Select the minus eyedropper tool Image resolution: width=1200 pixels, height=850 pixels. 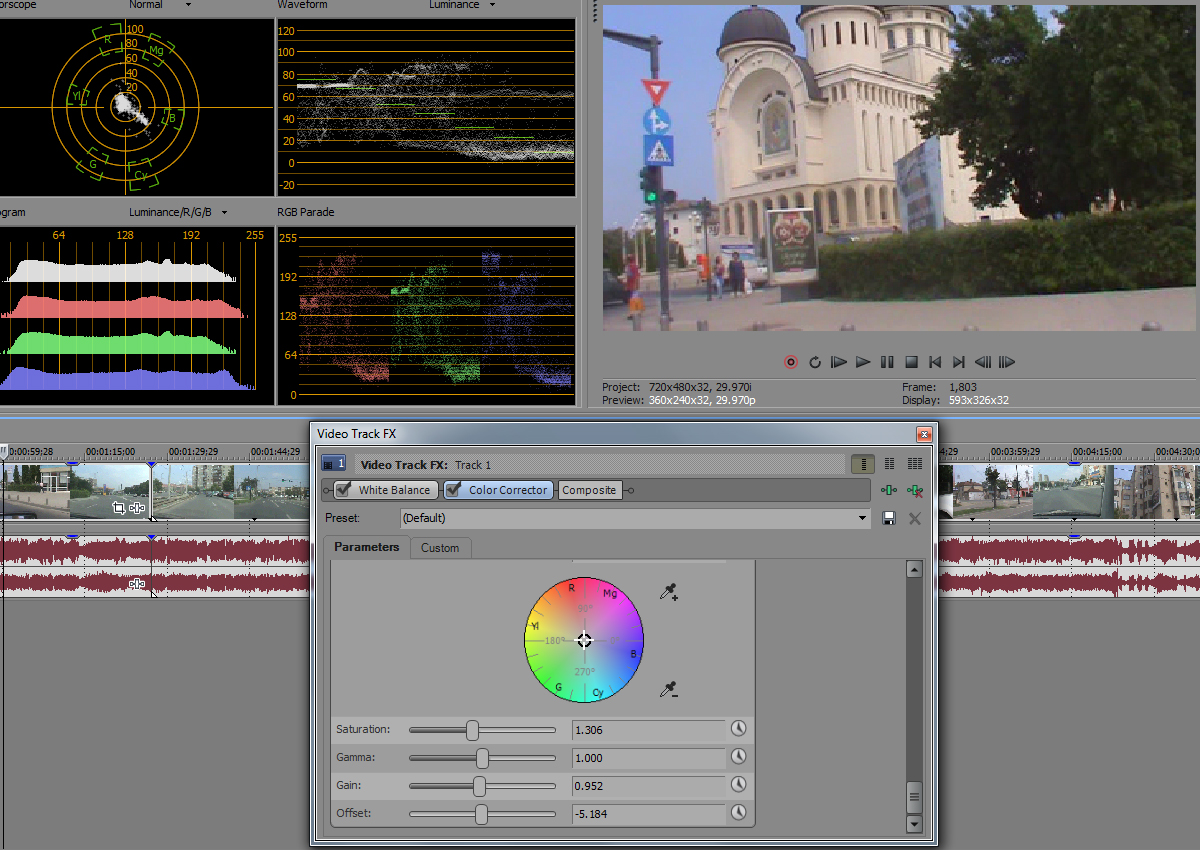coord(669,689)
